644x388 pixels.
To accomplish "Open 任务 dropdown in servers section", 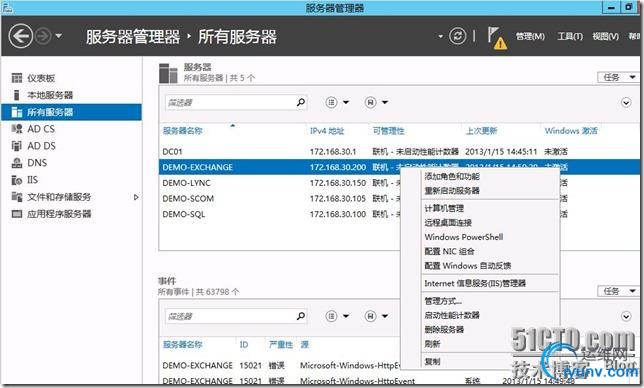I will [x=619, y=77].
